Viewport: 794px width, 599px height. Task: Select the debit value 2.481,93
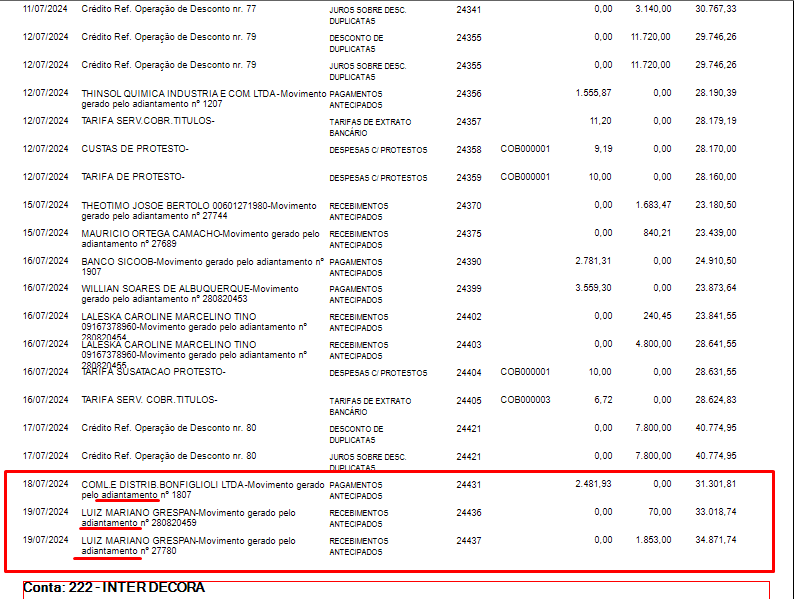click(593, 484)
